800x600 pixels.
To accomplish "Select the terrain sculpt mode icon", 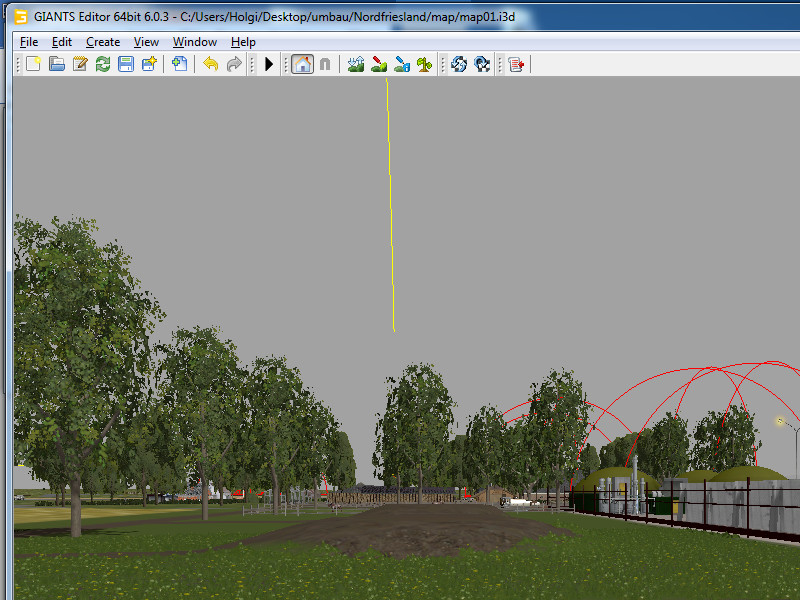I will pos(356,64).
